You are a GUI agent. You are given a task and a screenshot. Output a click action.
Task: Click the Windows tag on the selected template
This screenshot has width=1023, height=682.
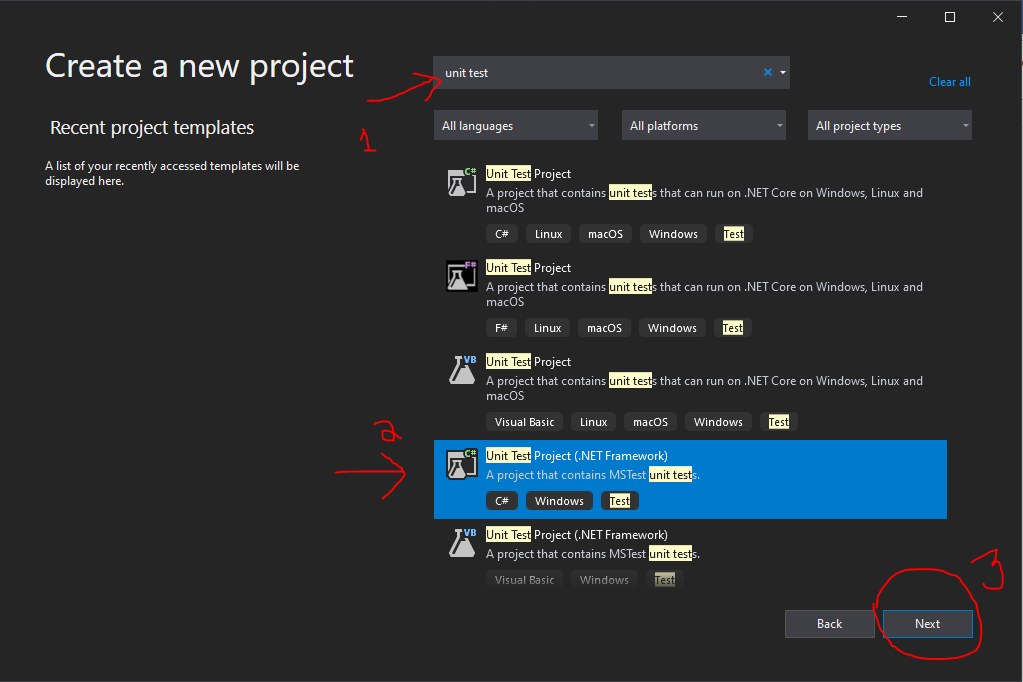click(558, 500)
